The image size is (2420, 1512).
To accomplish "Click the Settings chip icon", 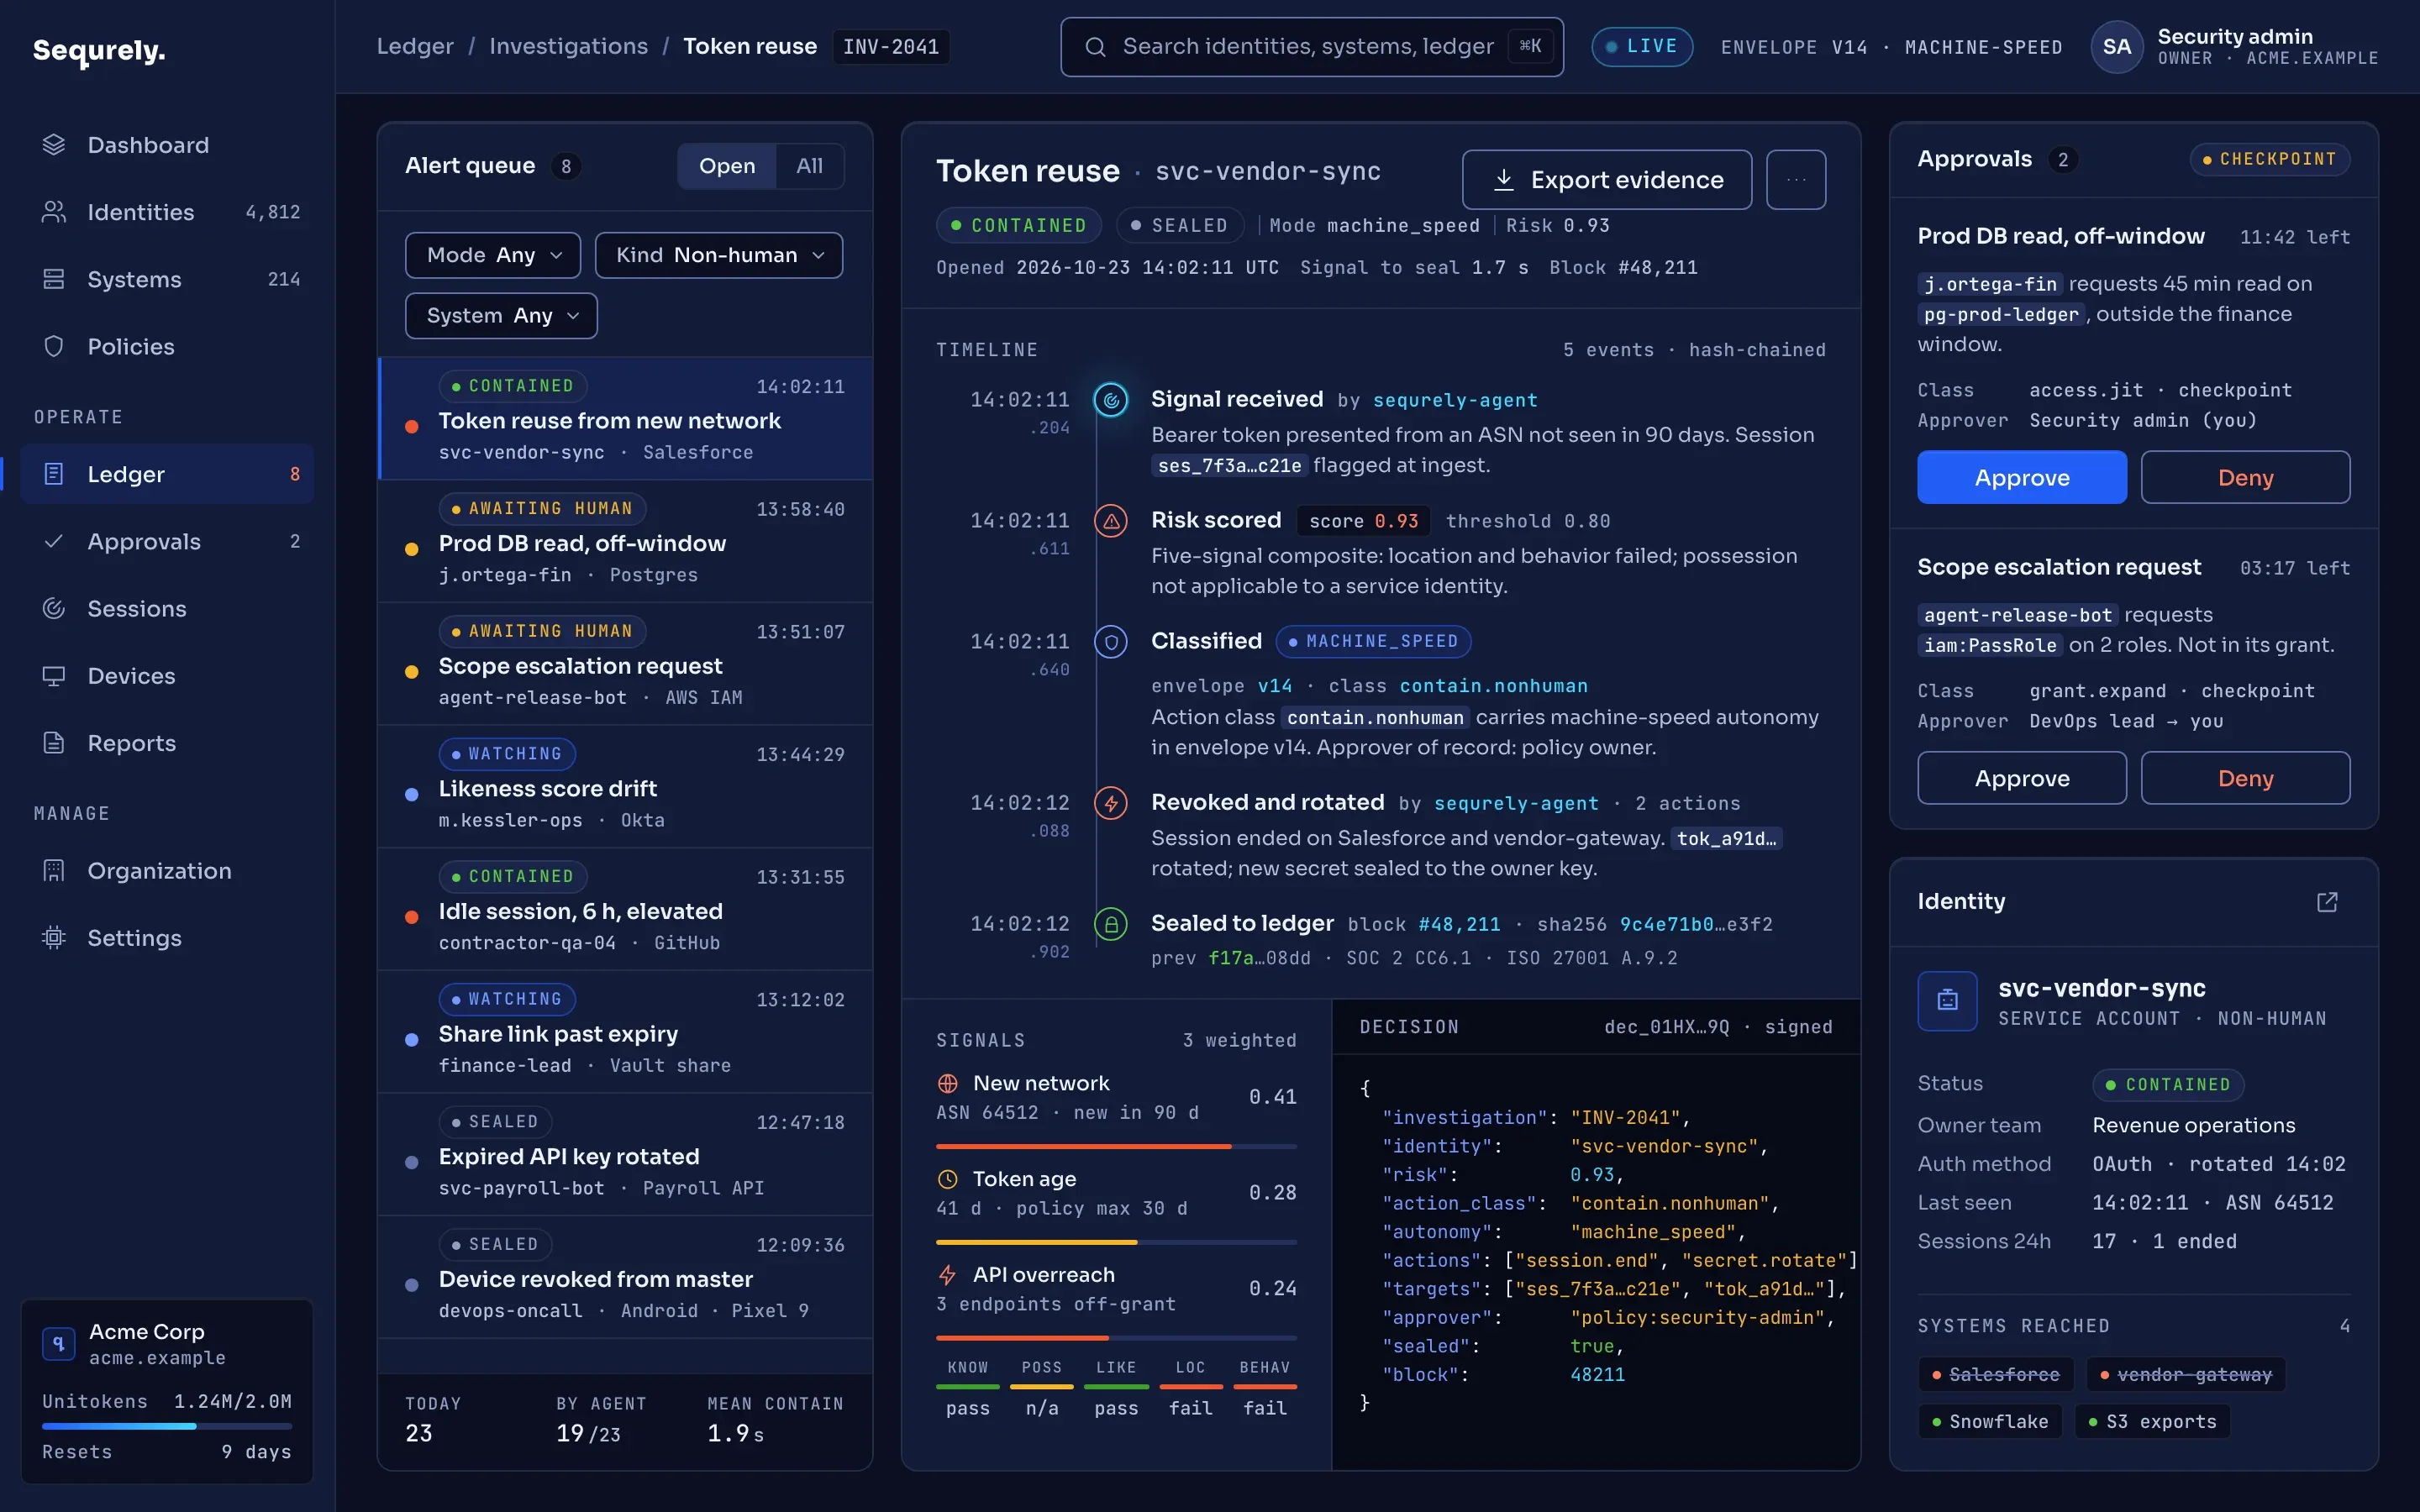I will [x=54, y=937].
